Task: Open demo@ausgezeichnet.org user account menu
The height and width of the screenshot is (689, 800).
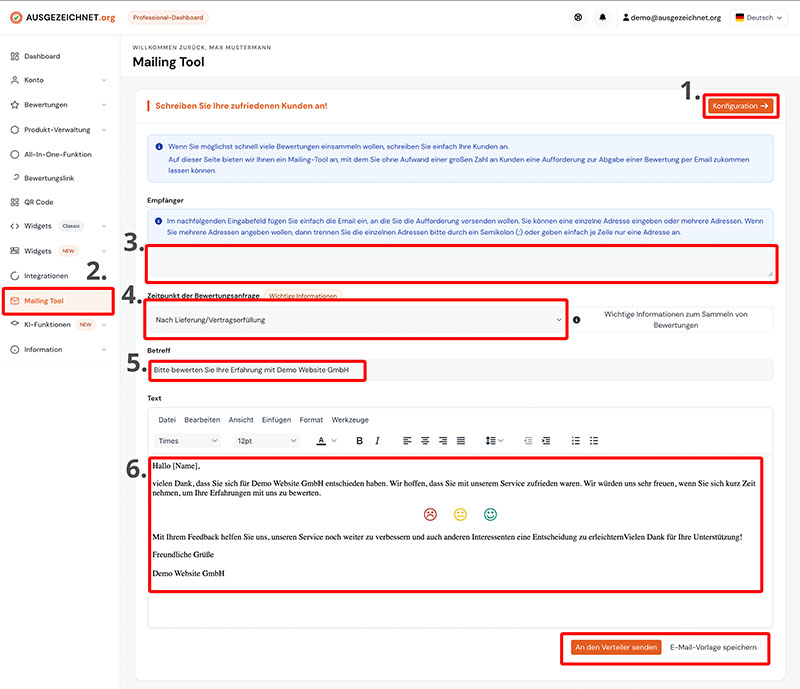Action: tap(671, 17)
